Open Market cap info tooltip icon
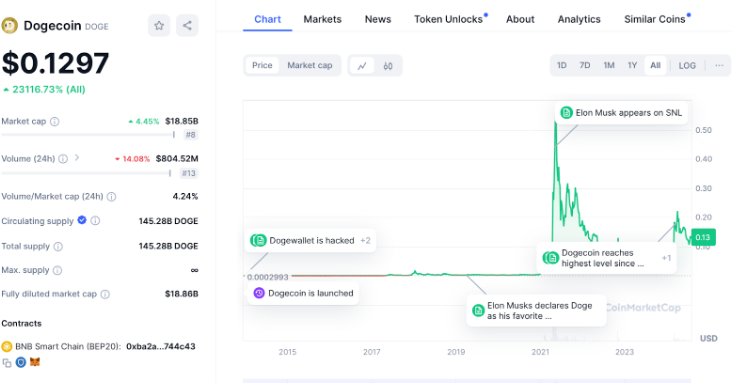Screen dimensions: 732x383 [x=55, y=121]
